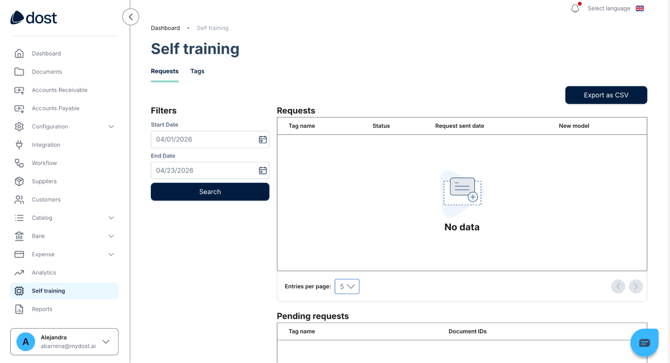This screenshot has width=670, height=363.
Task: Click Export as CSV button
Action: click(x=606, y=95)
